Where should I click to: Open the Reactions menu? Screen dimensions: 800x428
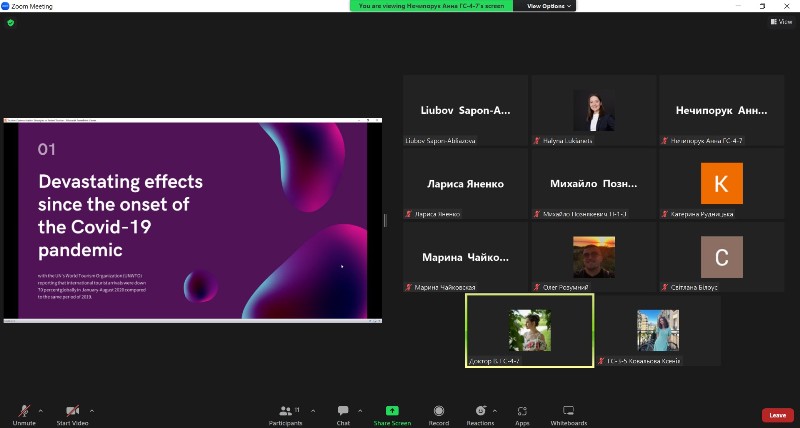click(480, 413)
